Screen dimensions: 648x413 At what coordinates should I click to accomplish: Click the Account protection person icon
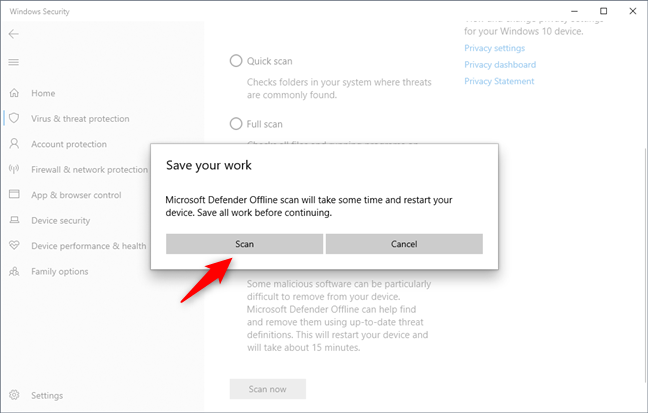coord(14,144)
